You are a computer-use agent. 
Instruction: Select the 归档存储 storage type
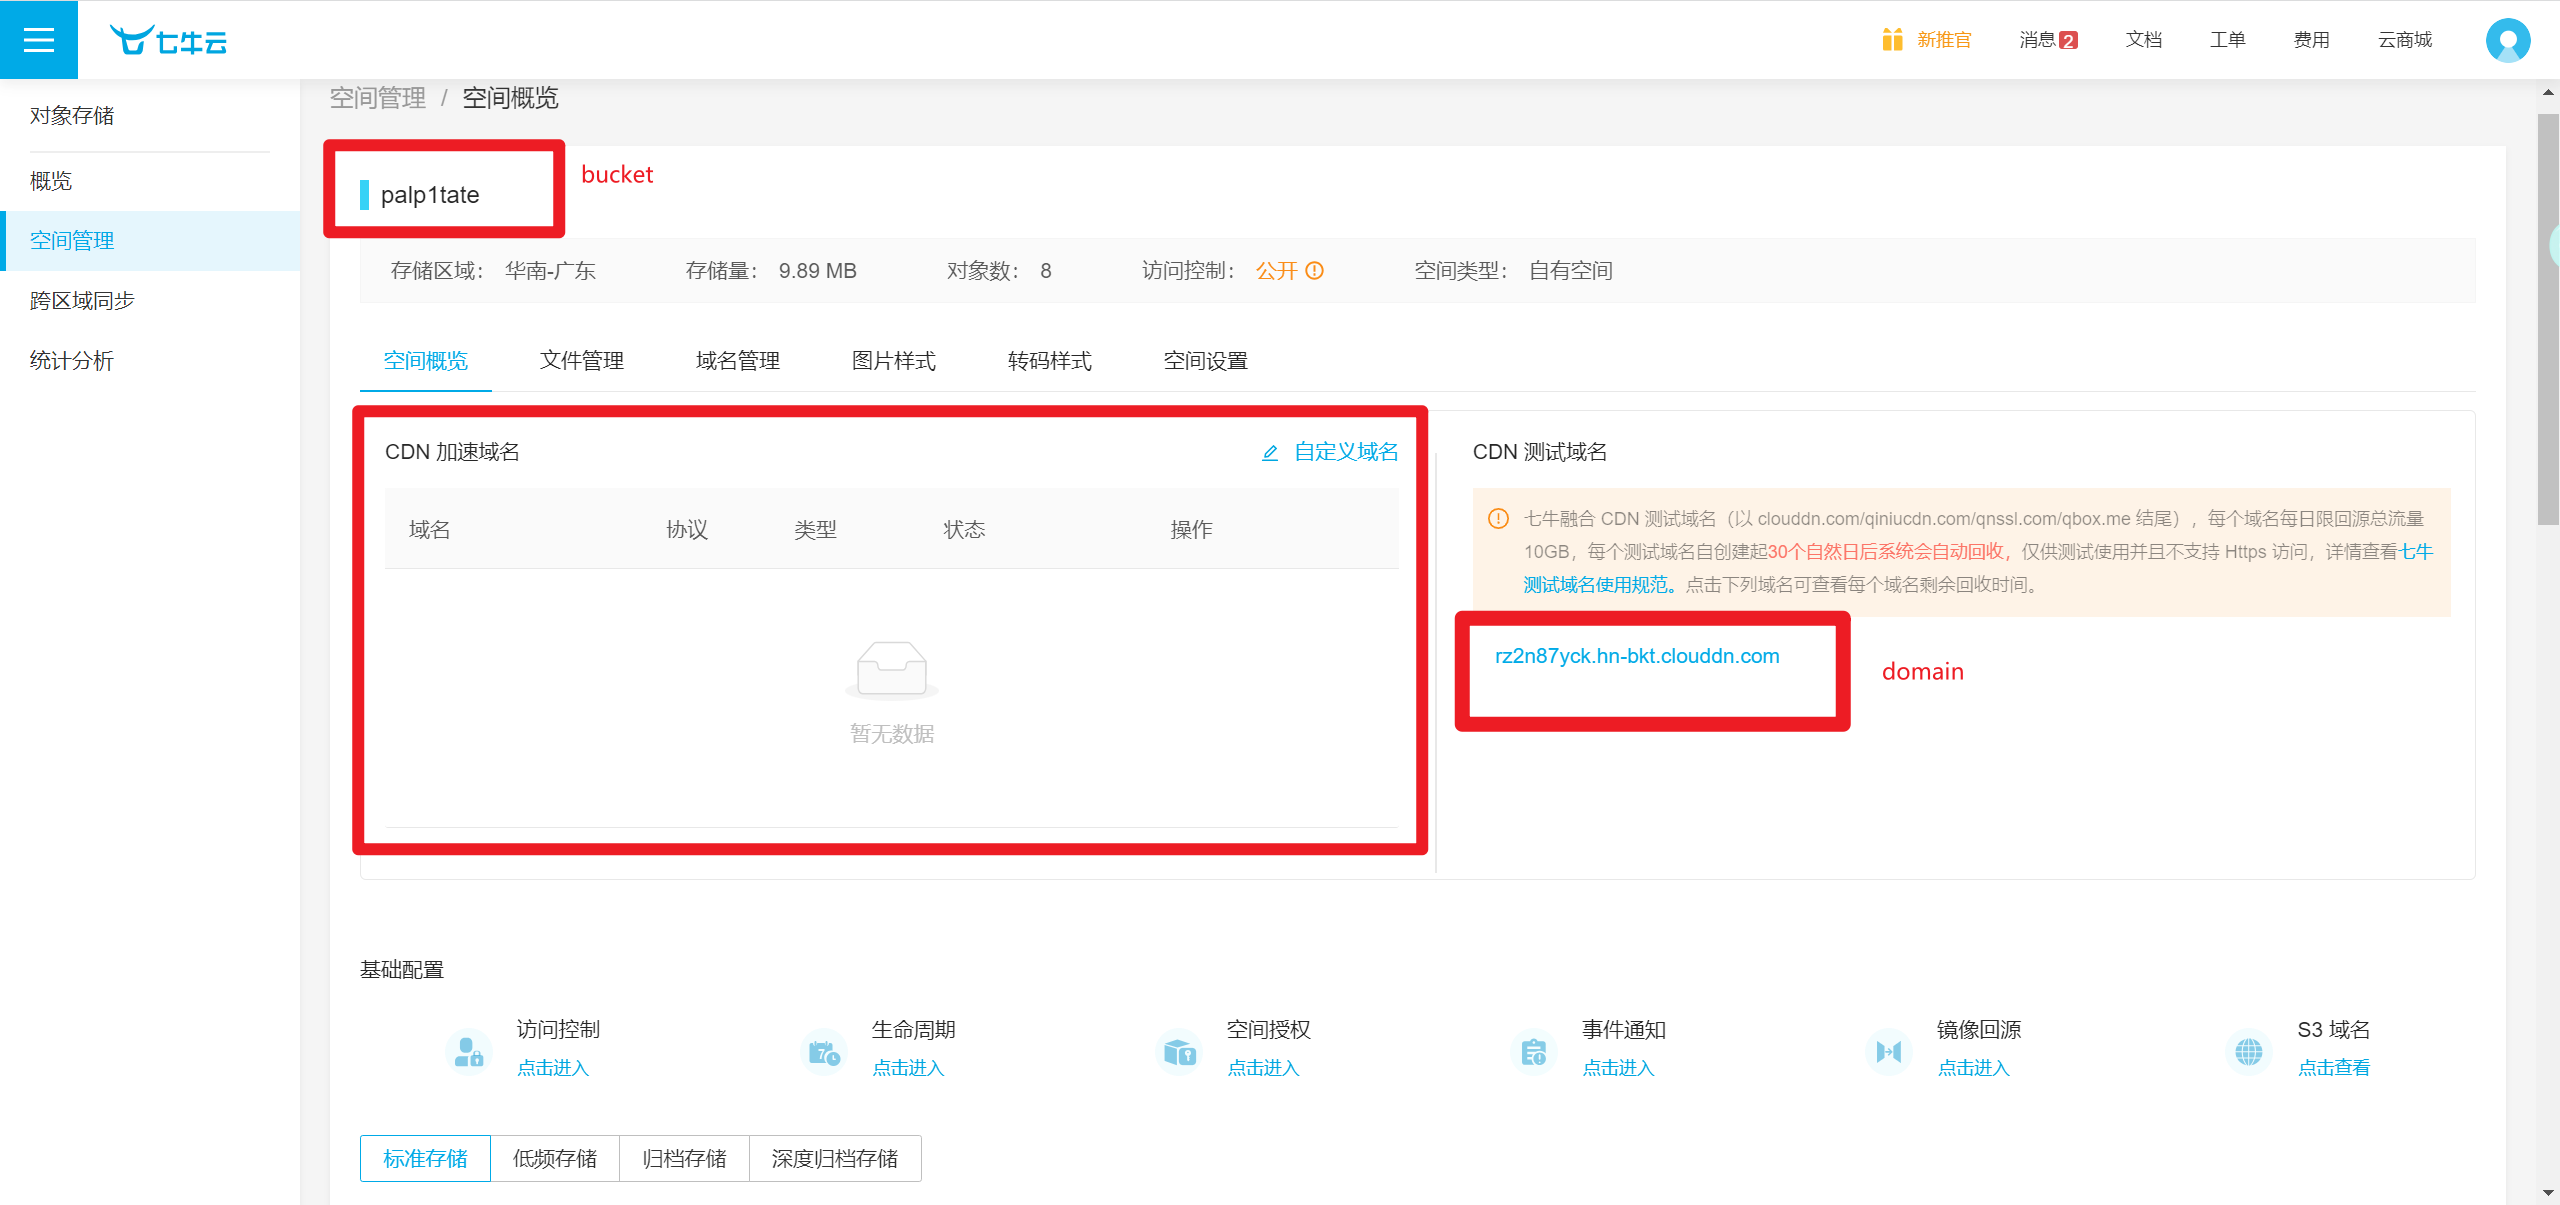point(684,1158)
